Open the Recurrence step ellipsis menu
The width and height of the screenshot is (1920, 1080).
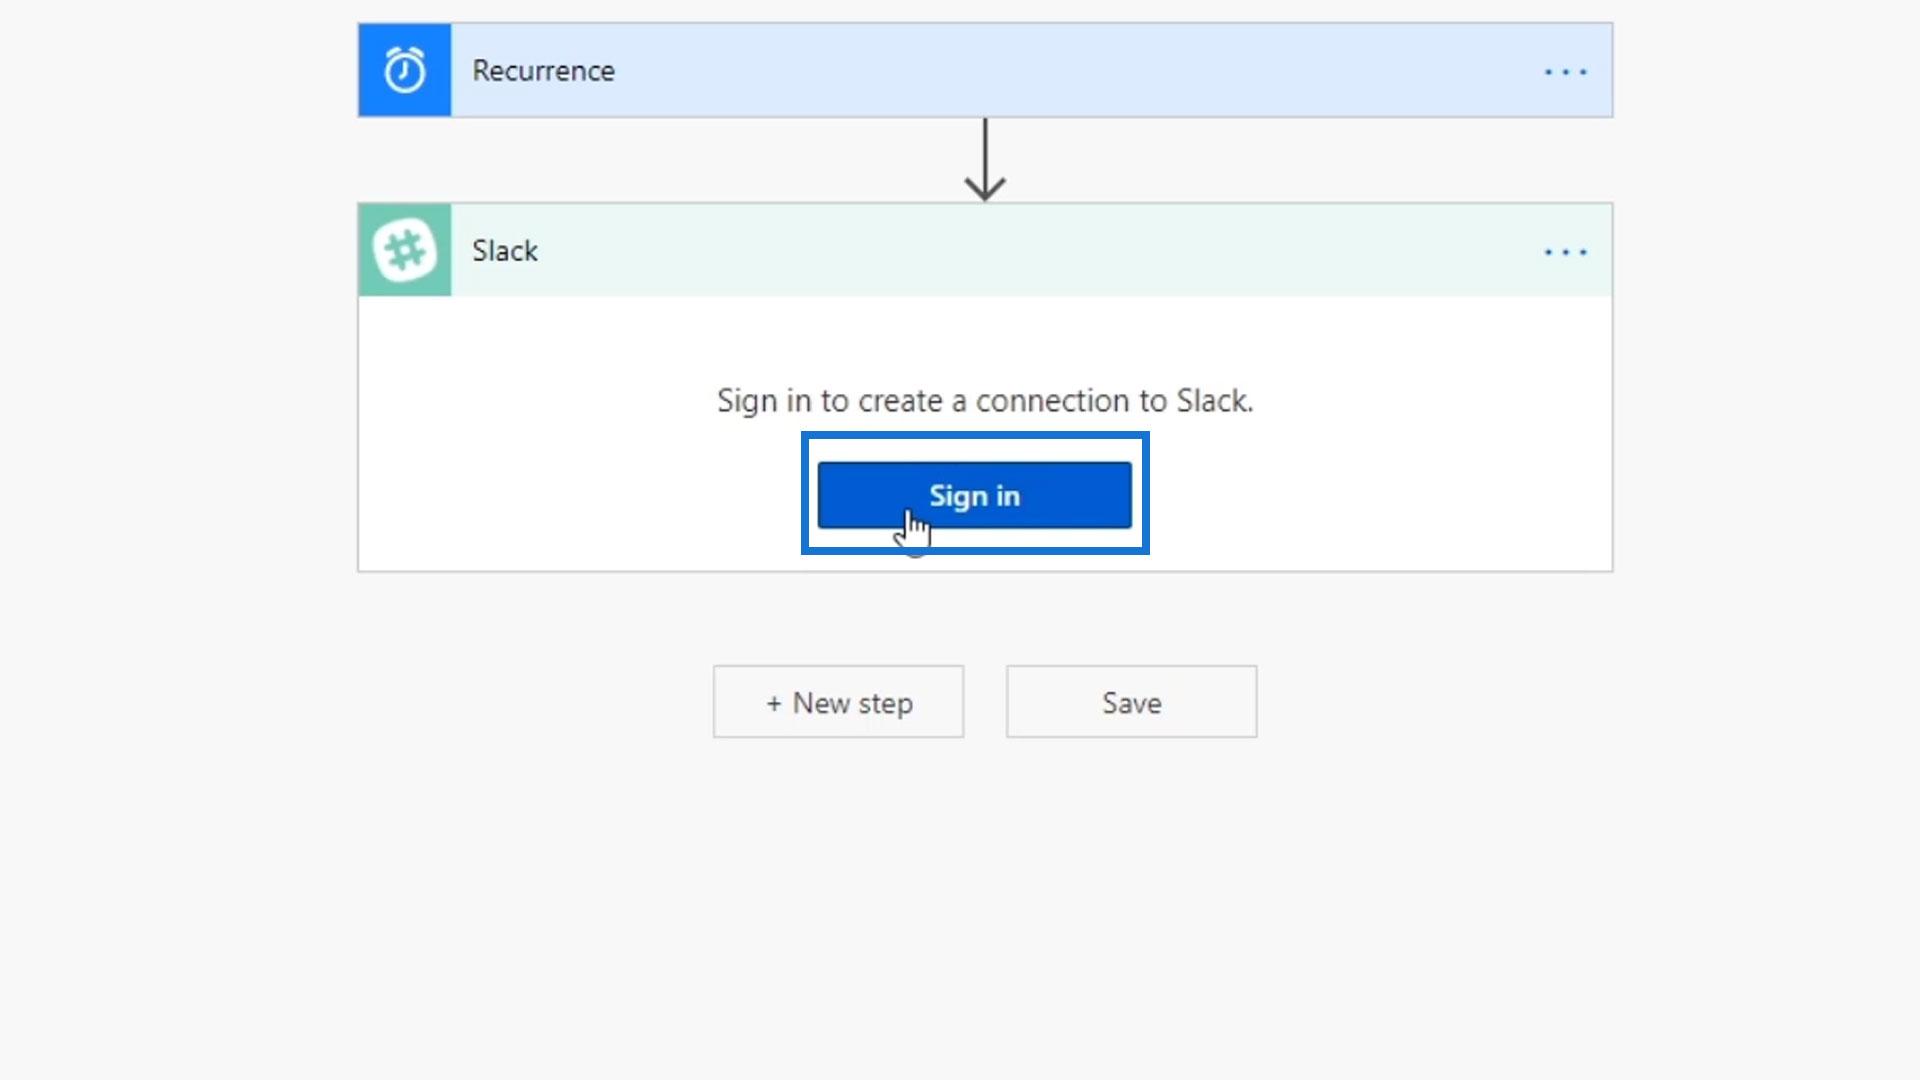(x=1565, y=72)
